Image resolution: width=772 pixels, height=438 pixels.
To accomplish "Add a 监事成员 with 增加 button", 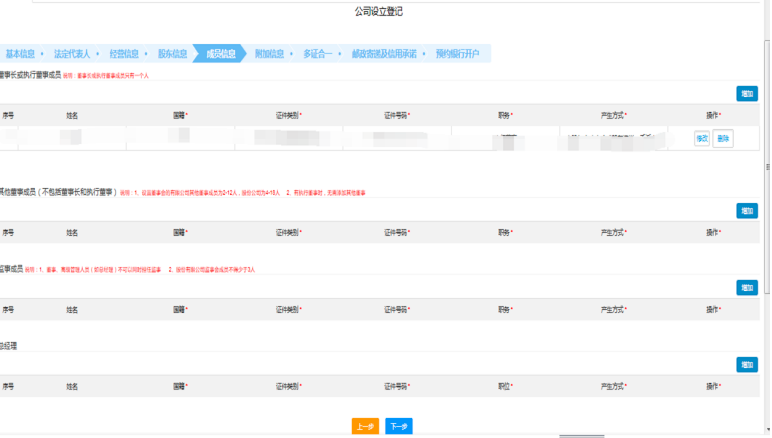I will (x=747, y=287).
